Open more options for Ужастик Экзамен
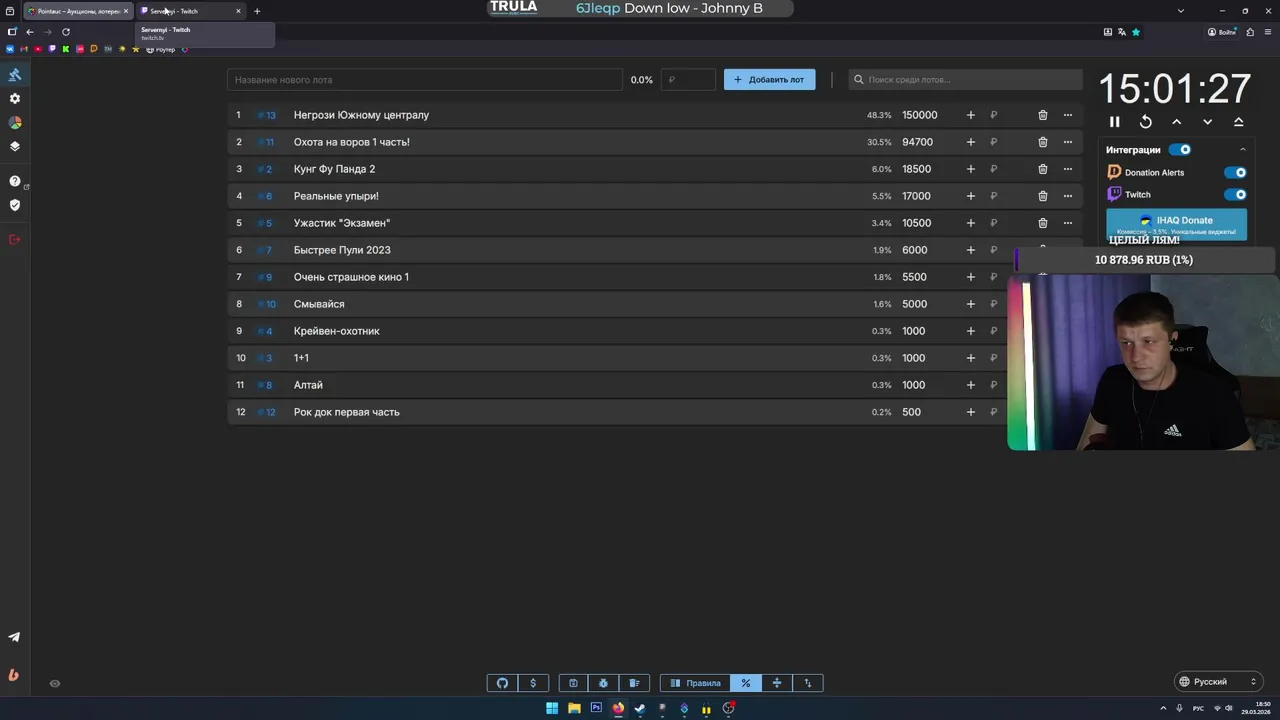 coord(1068,223)
